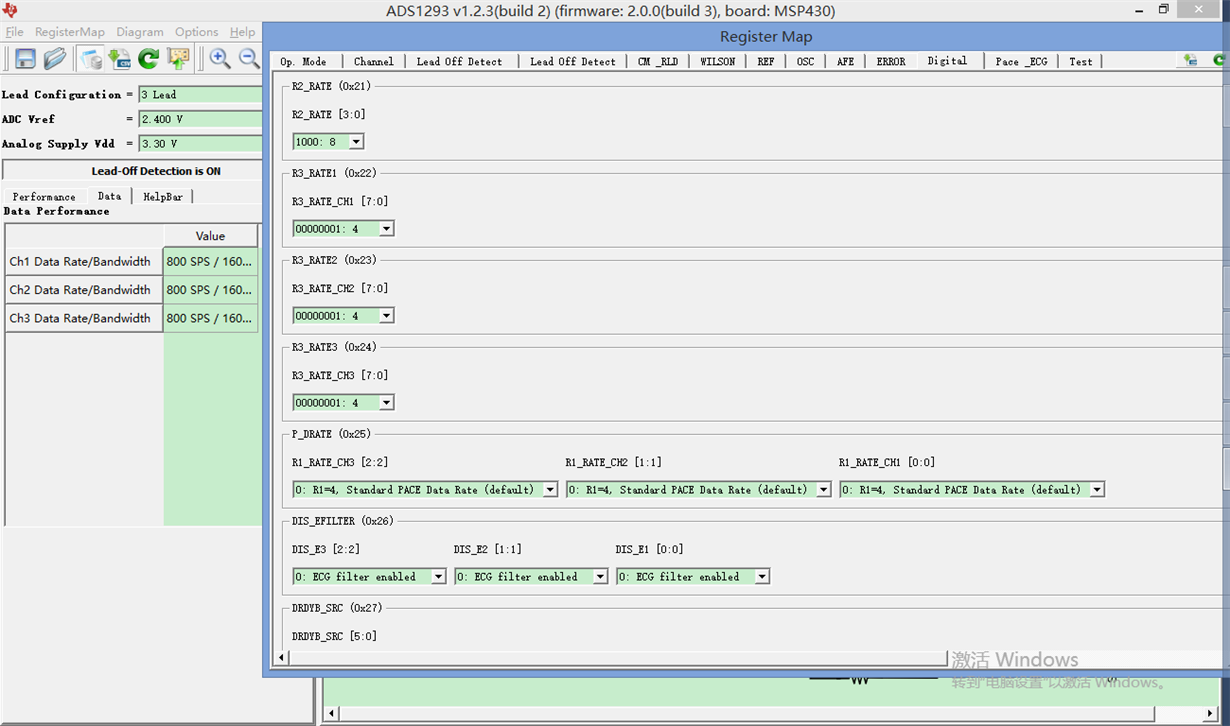
Task: Restore down the ADS1293 main window
Action: tap(1164, 10)
